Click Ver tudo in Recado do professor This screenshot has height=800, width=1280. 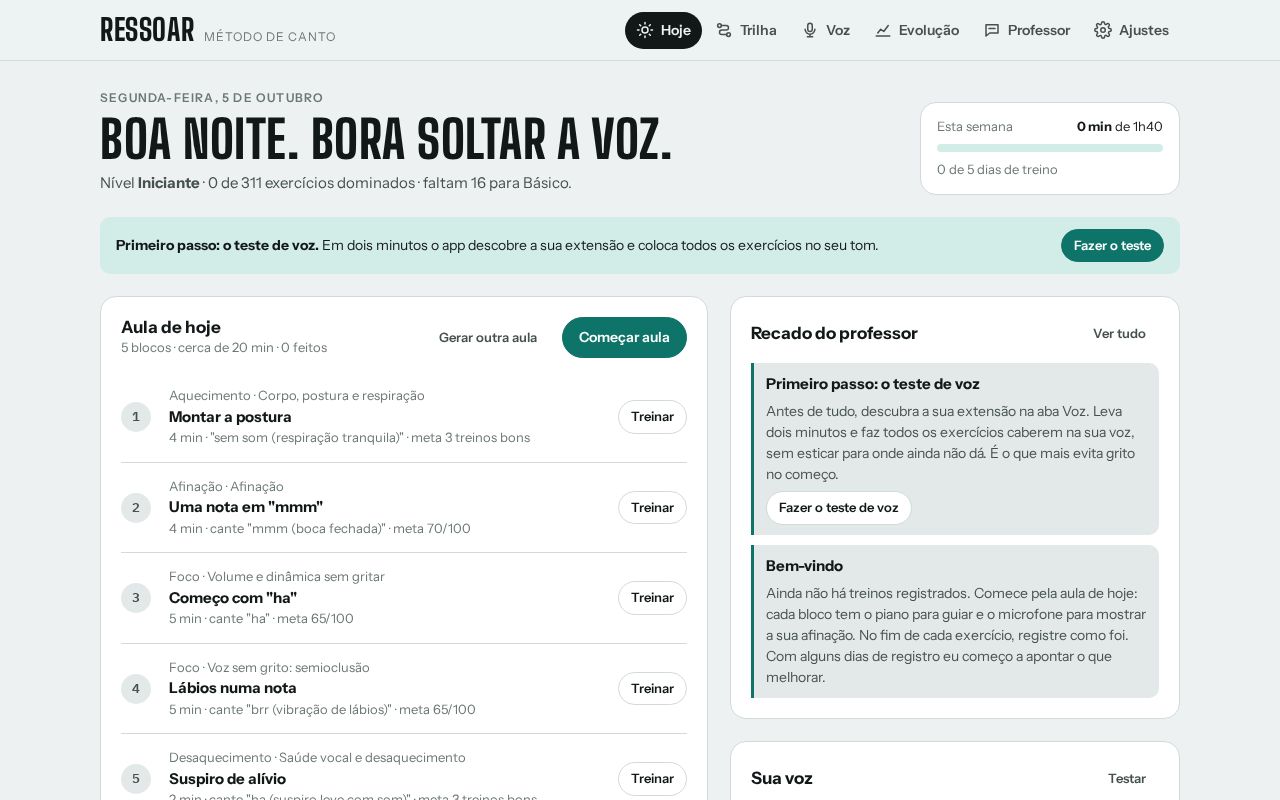(1119, 333)
